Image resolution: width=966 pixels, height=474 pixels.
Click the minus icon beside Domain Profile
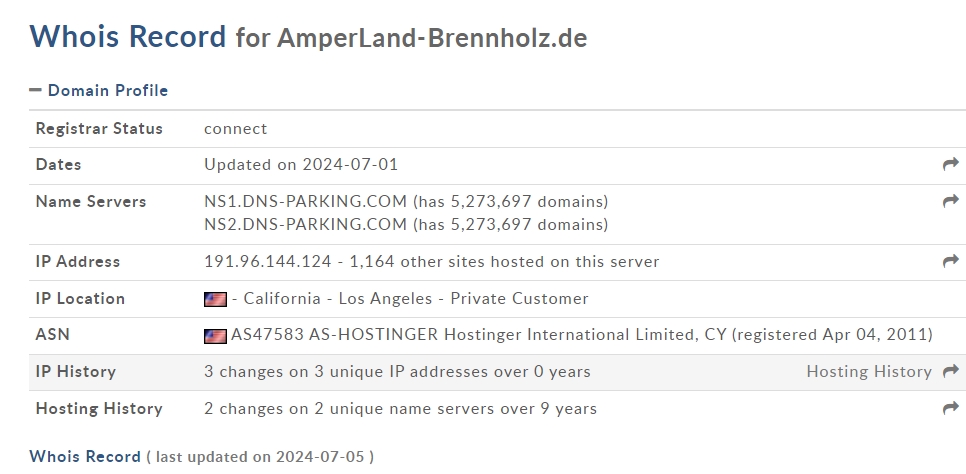pos(35,90)
